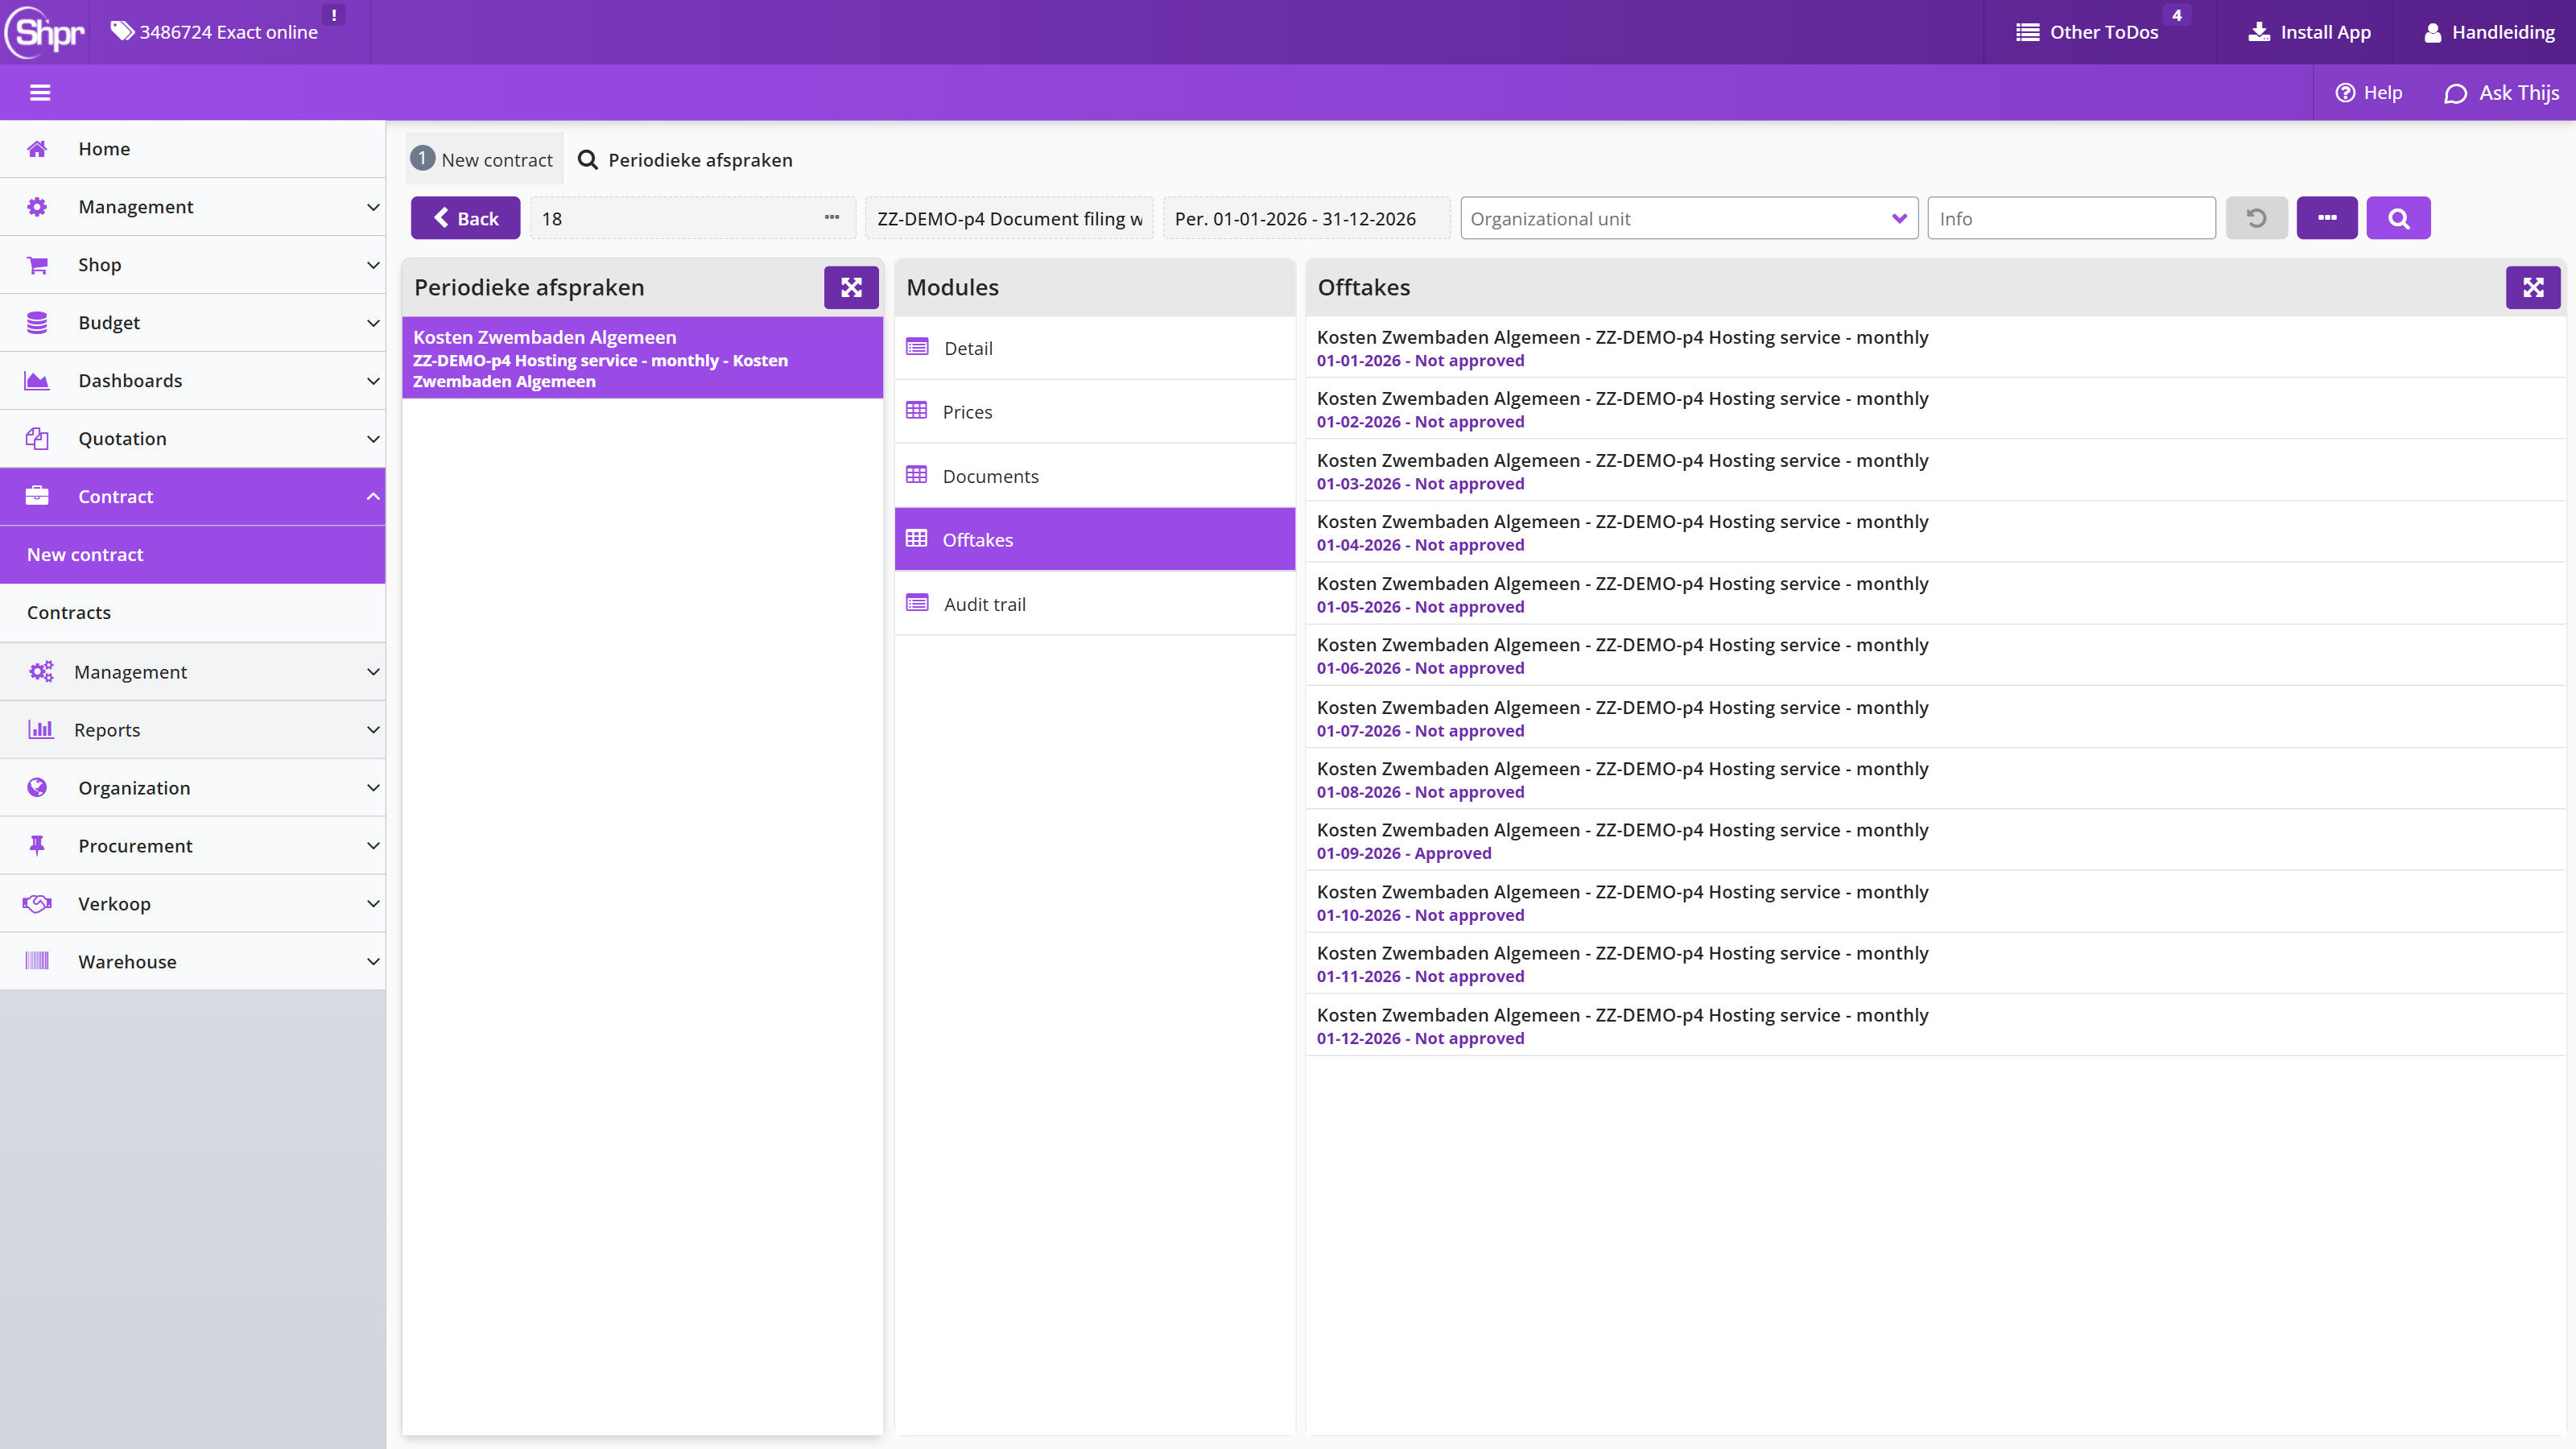Image resolution: width=2576 pixels, height=1449 pixels.
Task: Click Install App
Action: click(x=2309, y=32)
